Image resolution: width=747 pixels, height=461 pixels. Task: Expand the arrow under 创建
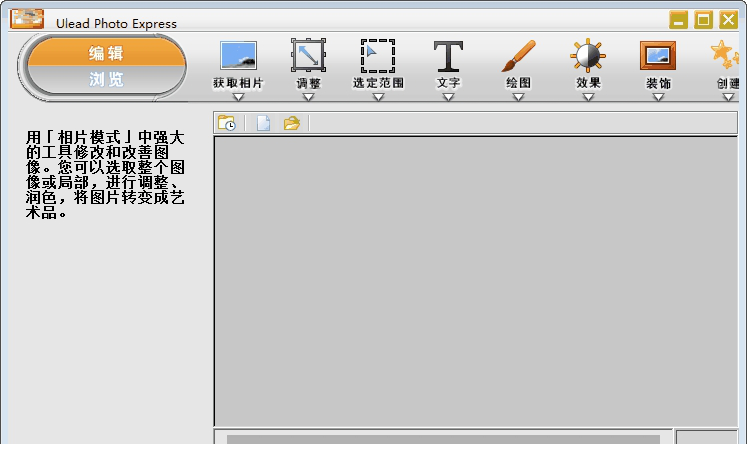click(728, 97)
